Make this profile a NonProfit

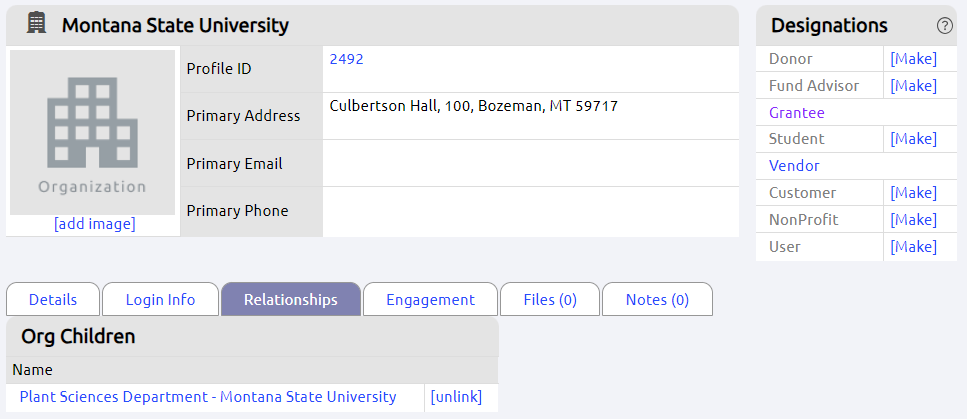click(913, 220)
